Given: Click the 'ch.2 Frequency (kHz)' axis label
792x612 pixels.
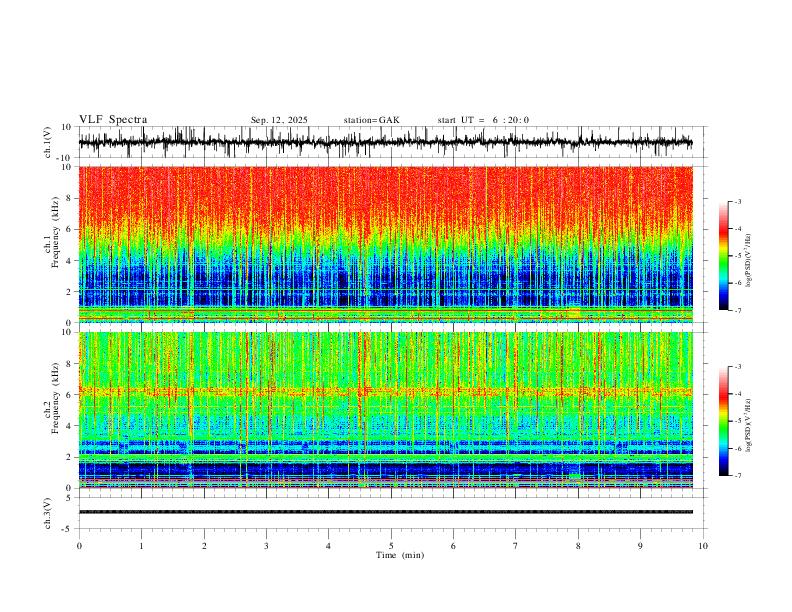Looking at the screenshot, I should pyautogui.click(x=51, y=398).
